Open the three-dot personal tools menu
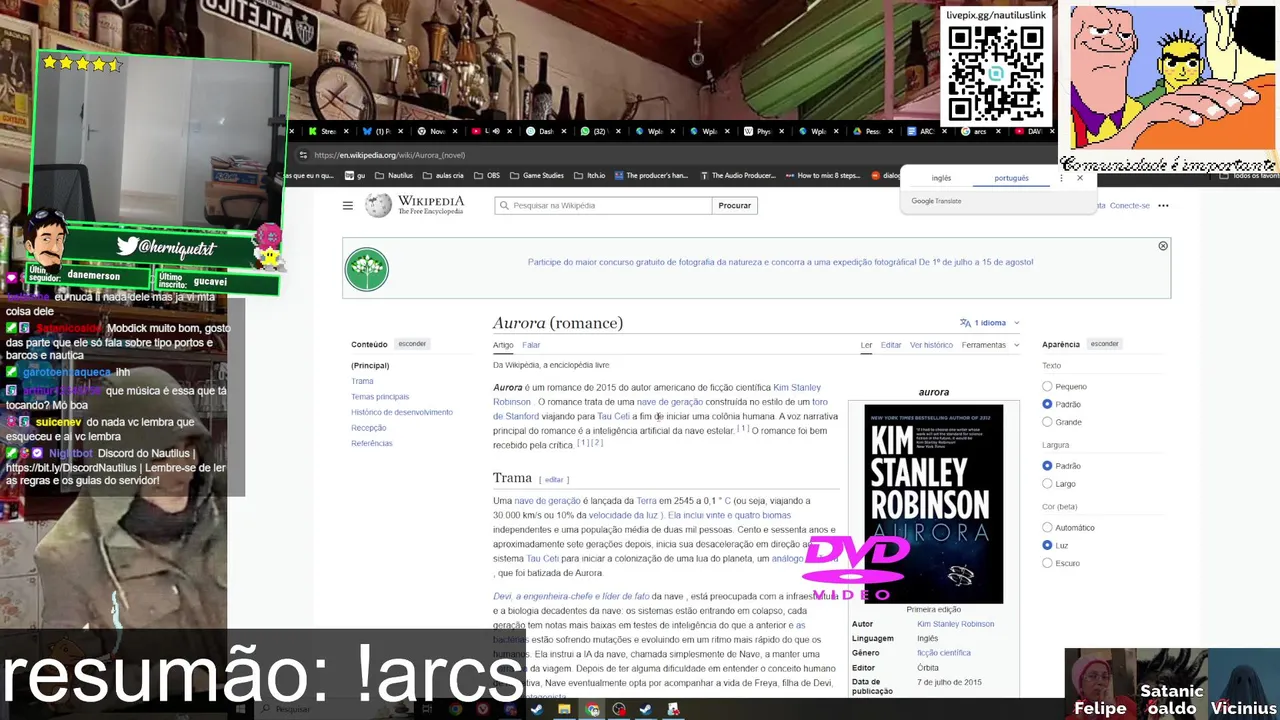 (1163, 206)
